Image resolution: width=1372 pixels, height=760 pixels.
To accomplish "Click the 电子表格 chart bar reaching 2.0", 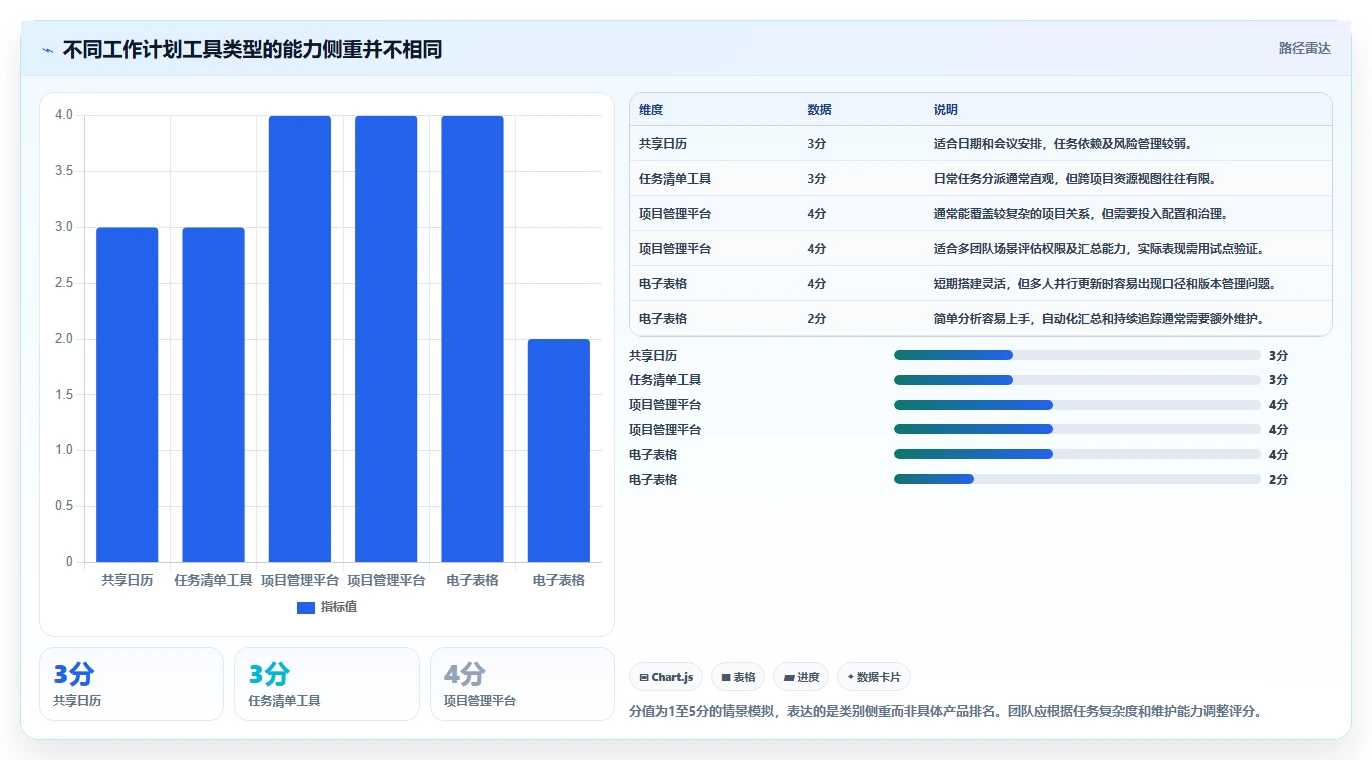I will (x=559, y=450).
